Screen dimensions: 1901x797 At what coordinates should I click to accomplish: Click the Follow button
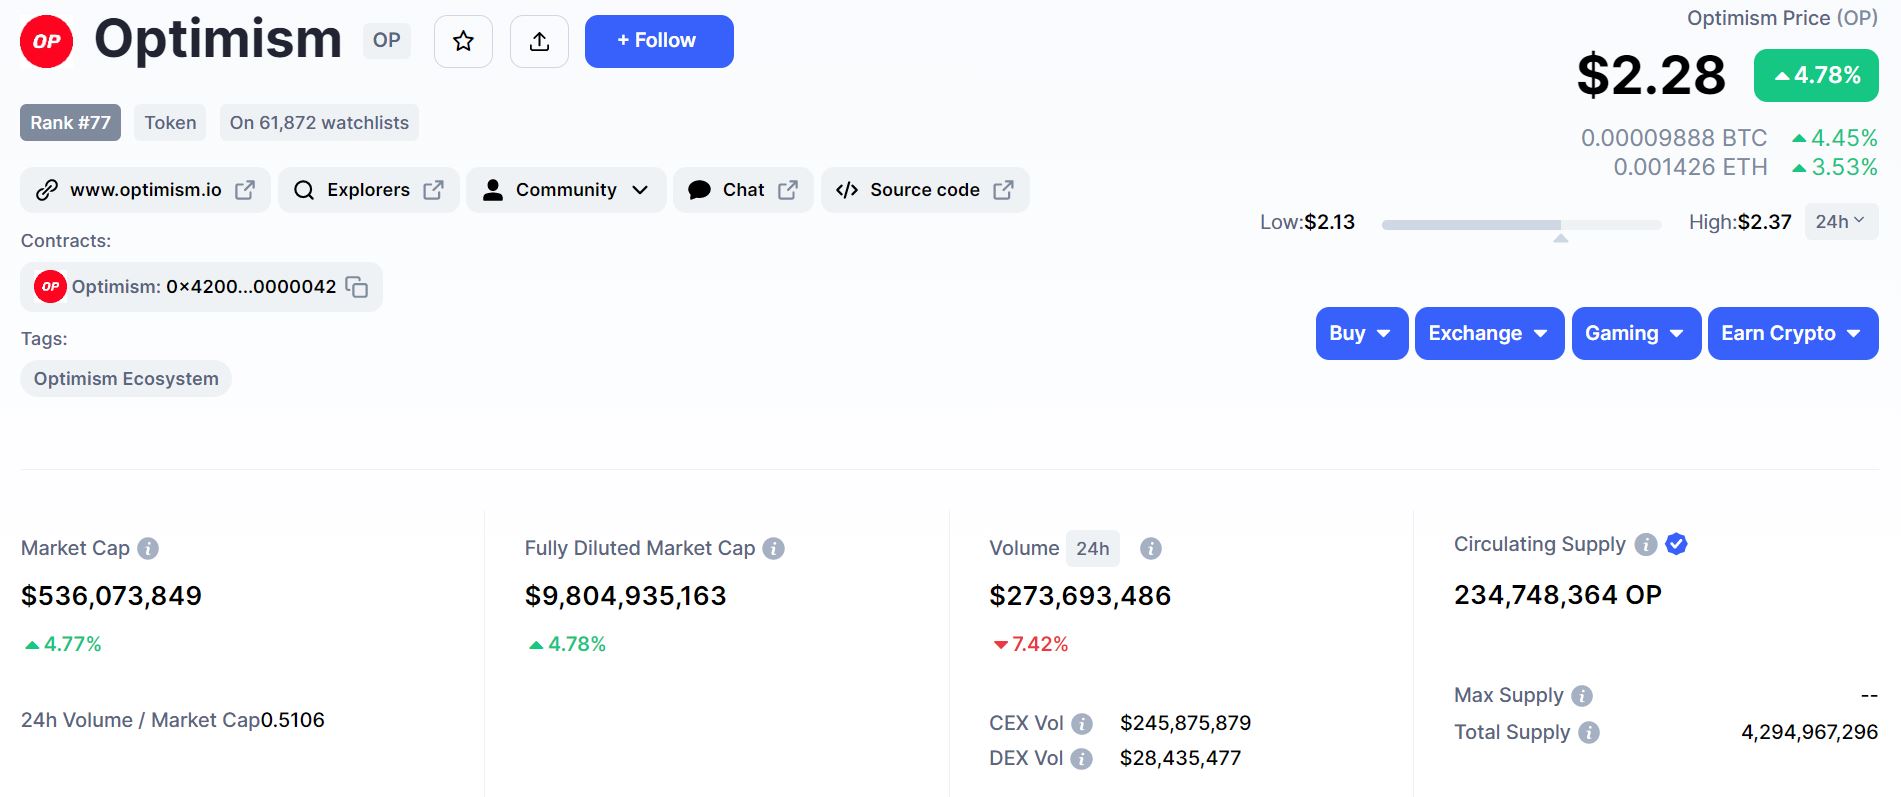pos(659,41)
